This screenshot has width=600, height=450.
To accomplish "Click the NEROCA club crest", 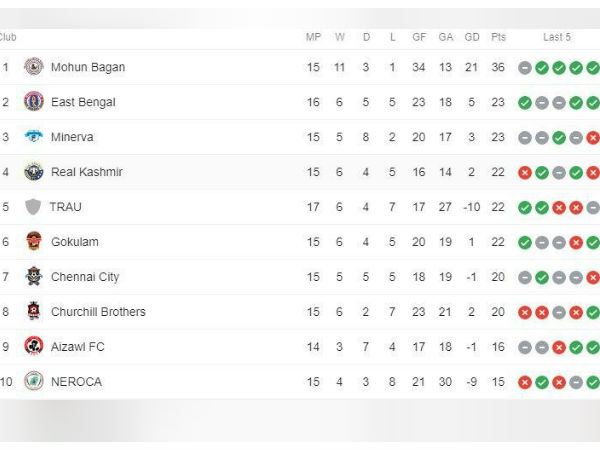I will tap(34, 381).
